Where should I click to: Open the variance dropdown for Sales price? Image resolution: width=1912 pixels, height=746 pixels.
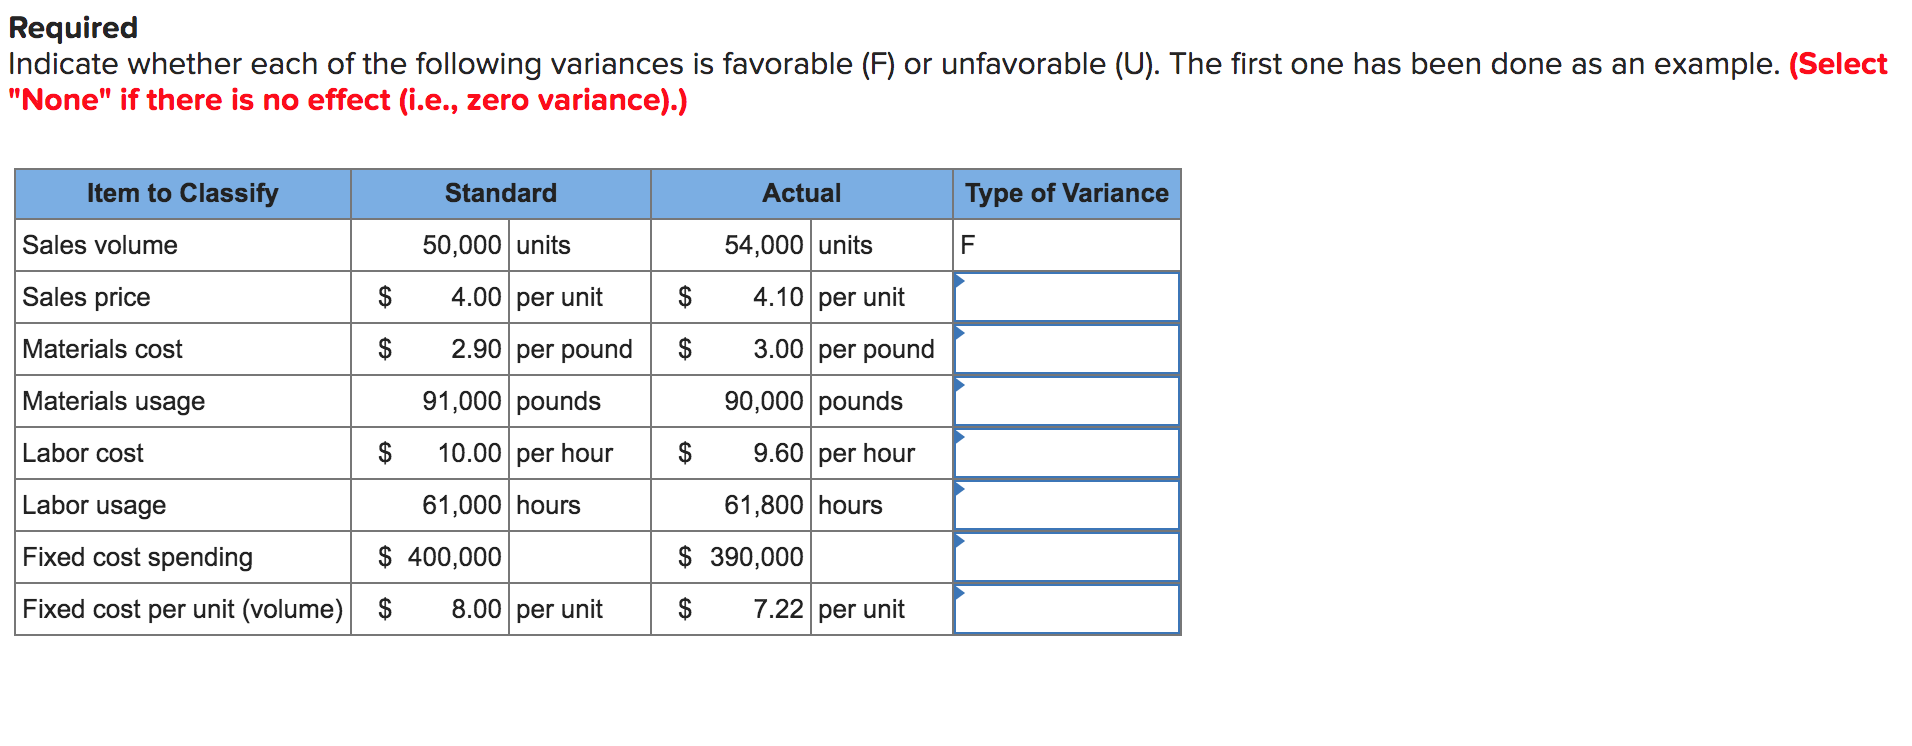click(x=1065, y=296)
